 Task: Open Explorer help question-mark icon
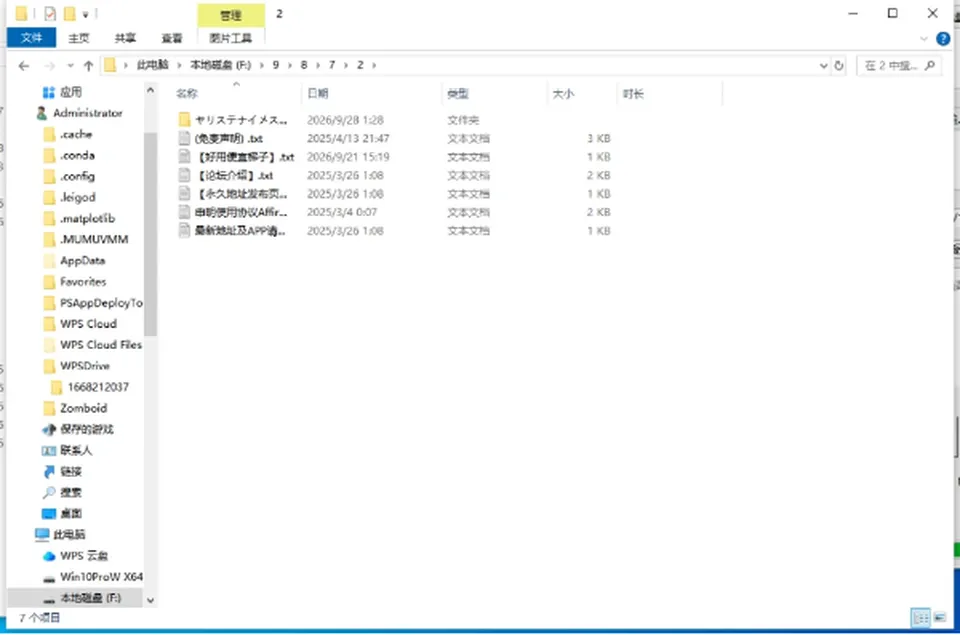[943, 39]
